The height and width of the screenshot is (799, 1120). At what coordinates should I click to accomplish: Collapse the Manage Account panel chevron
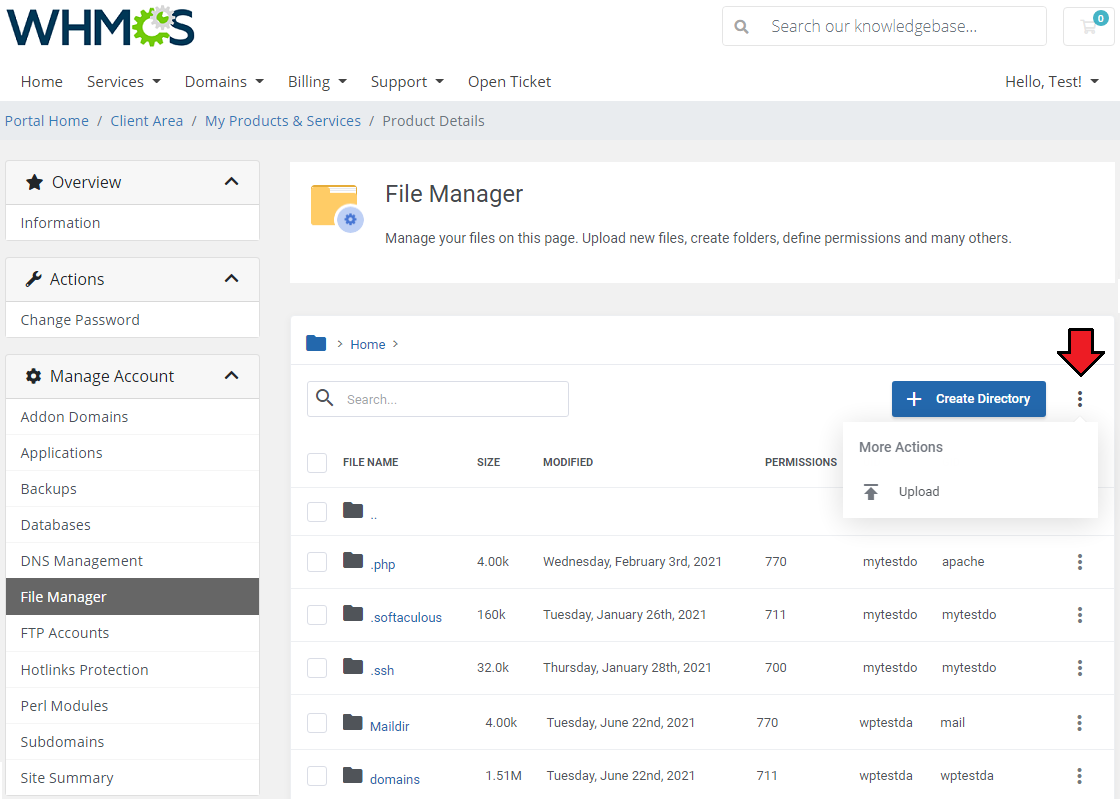coord(231,376)
